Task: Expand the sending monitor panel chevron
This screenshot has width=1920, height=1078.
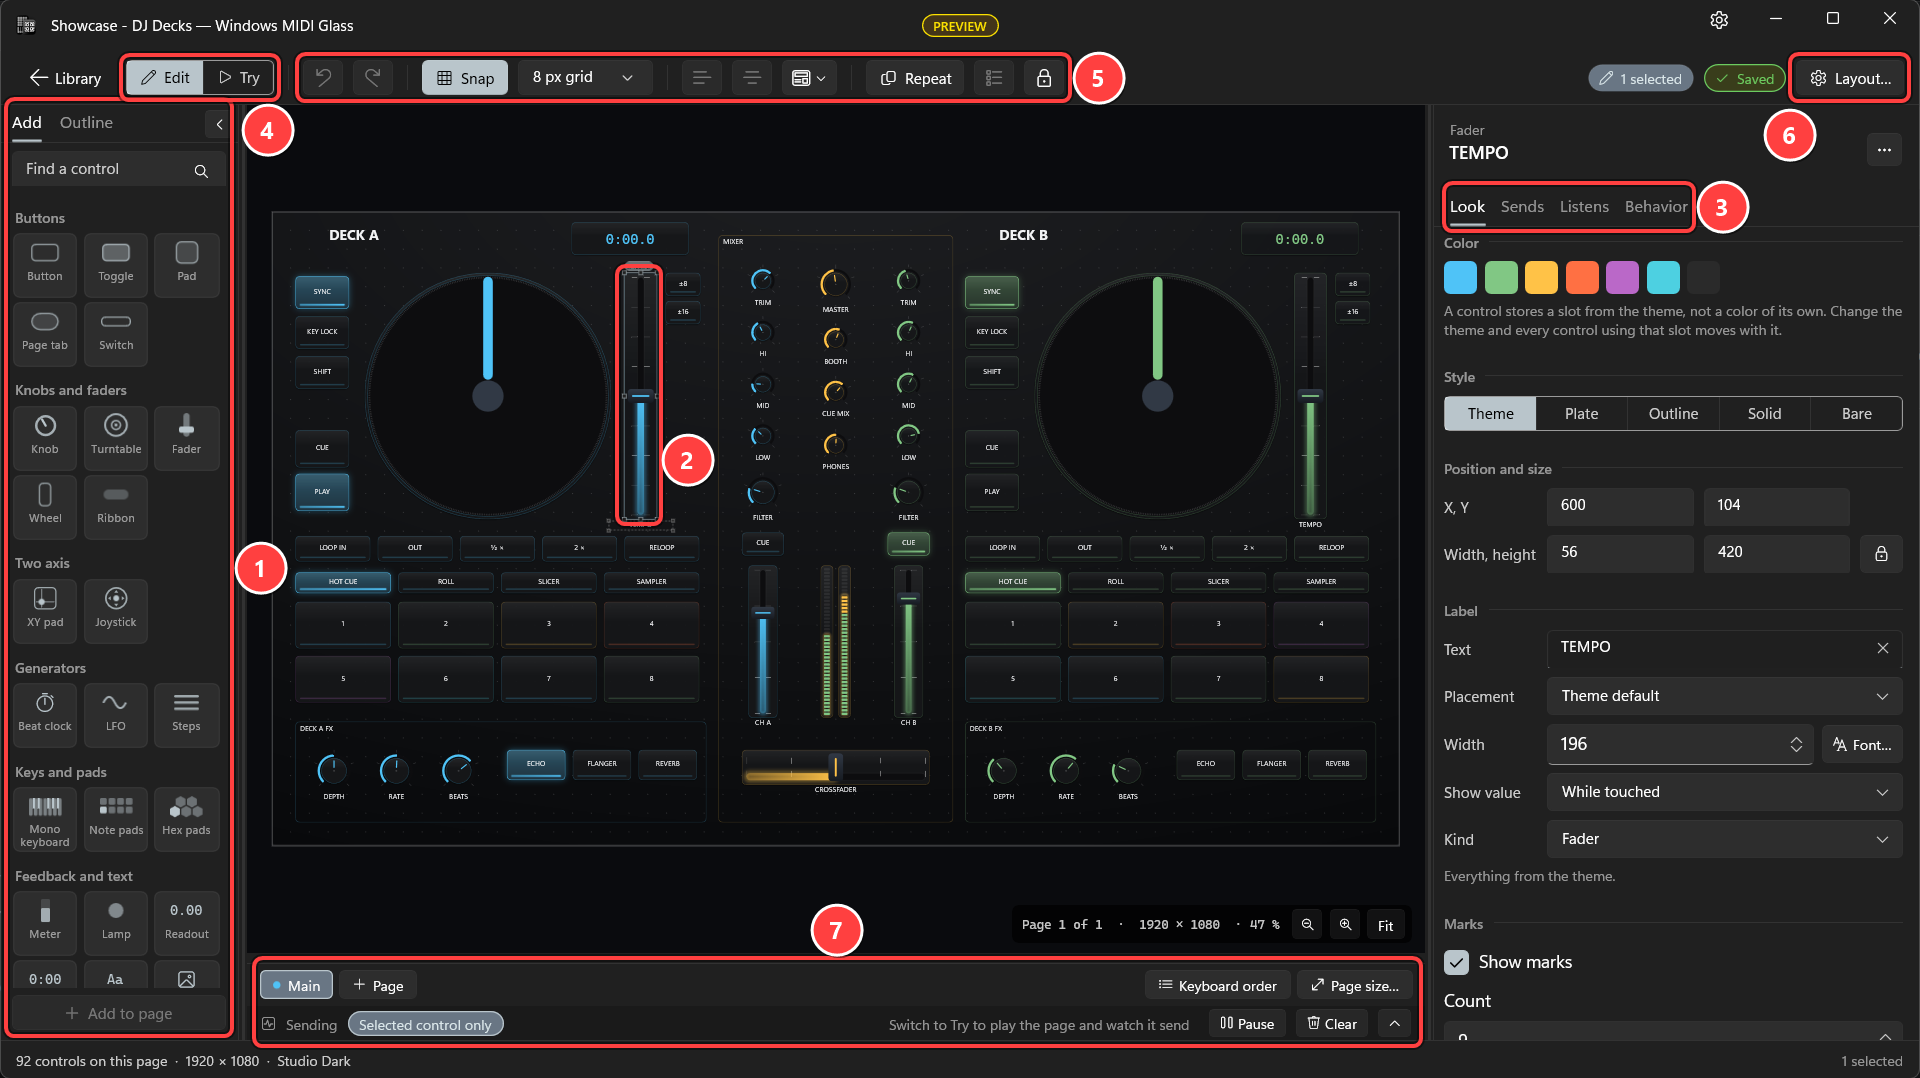Action: [1394, 1024]
